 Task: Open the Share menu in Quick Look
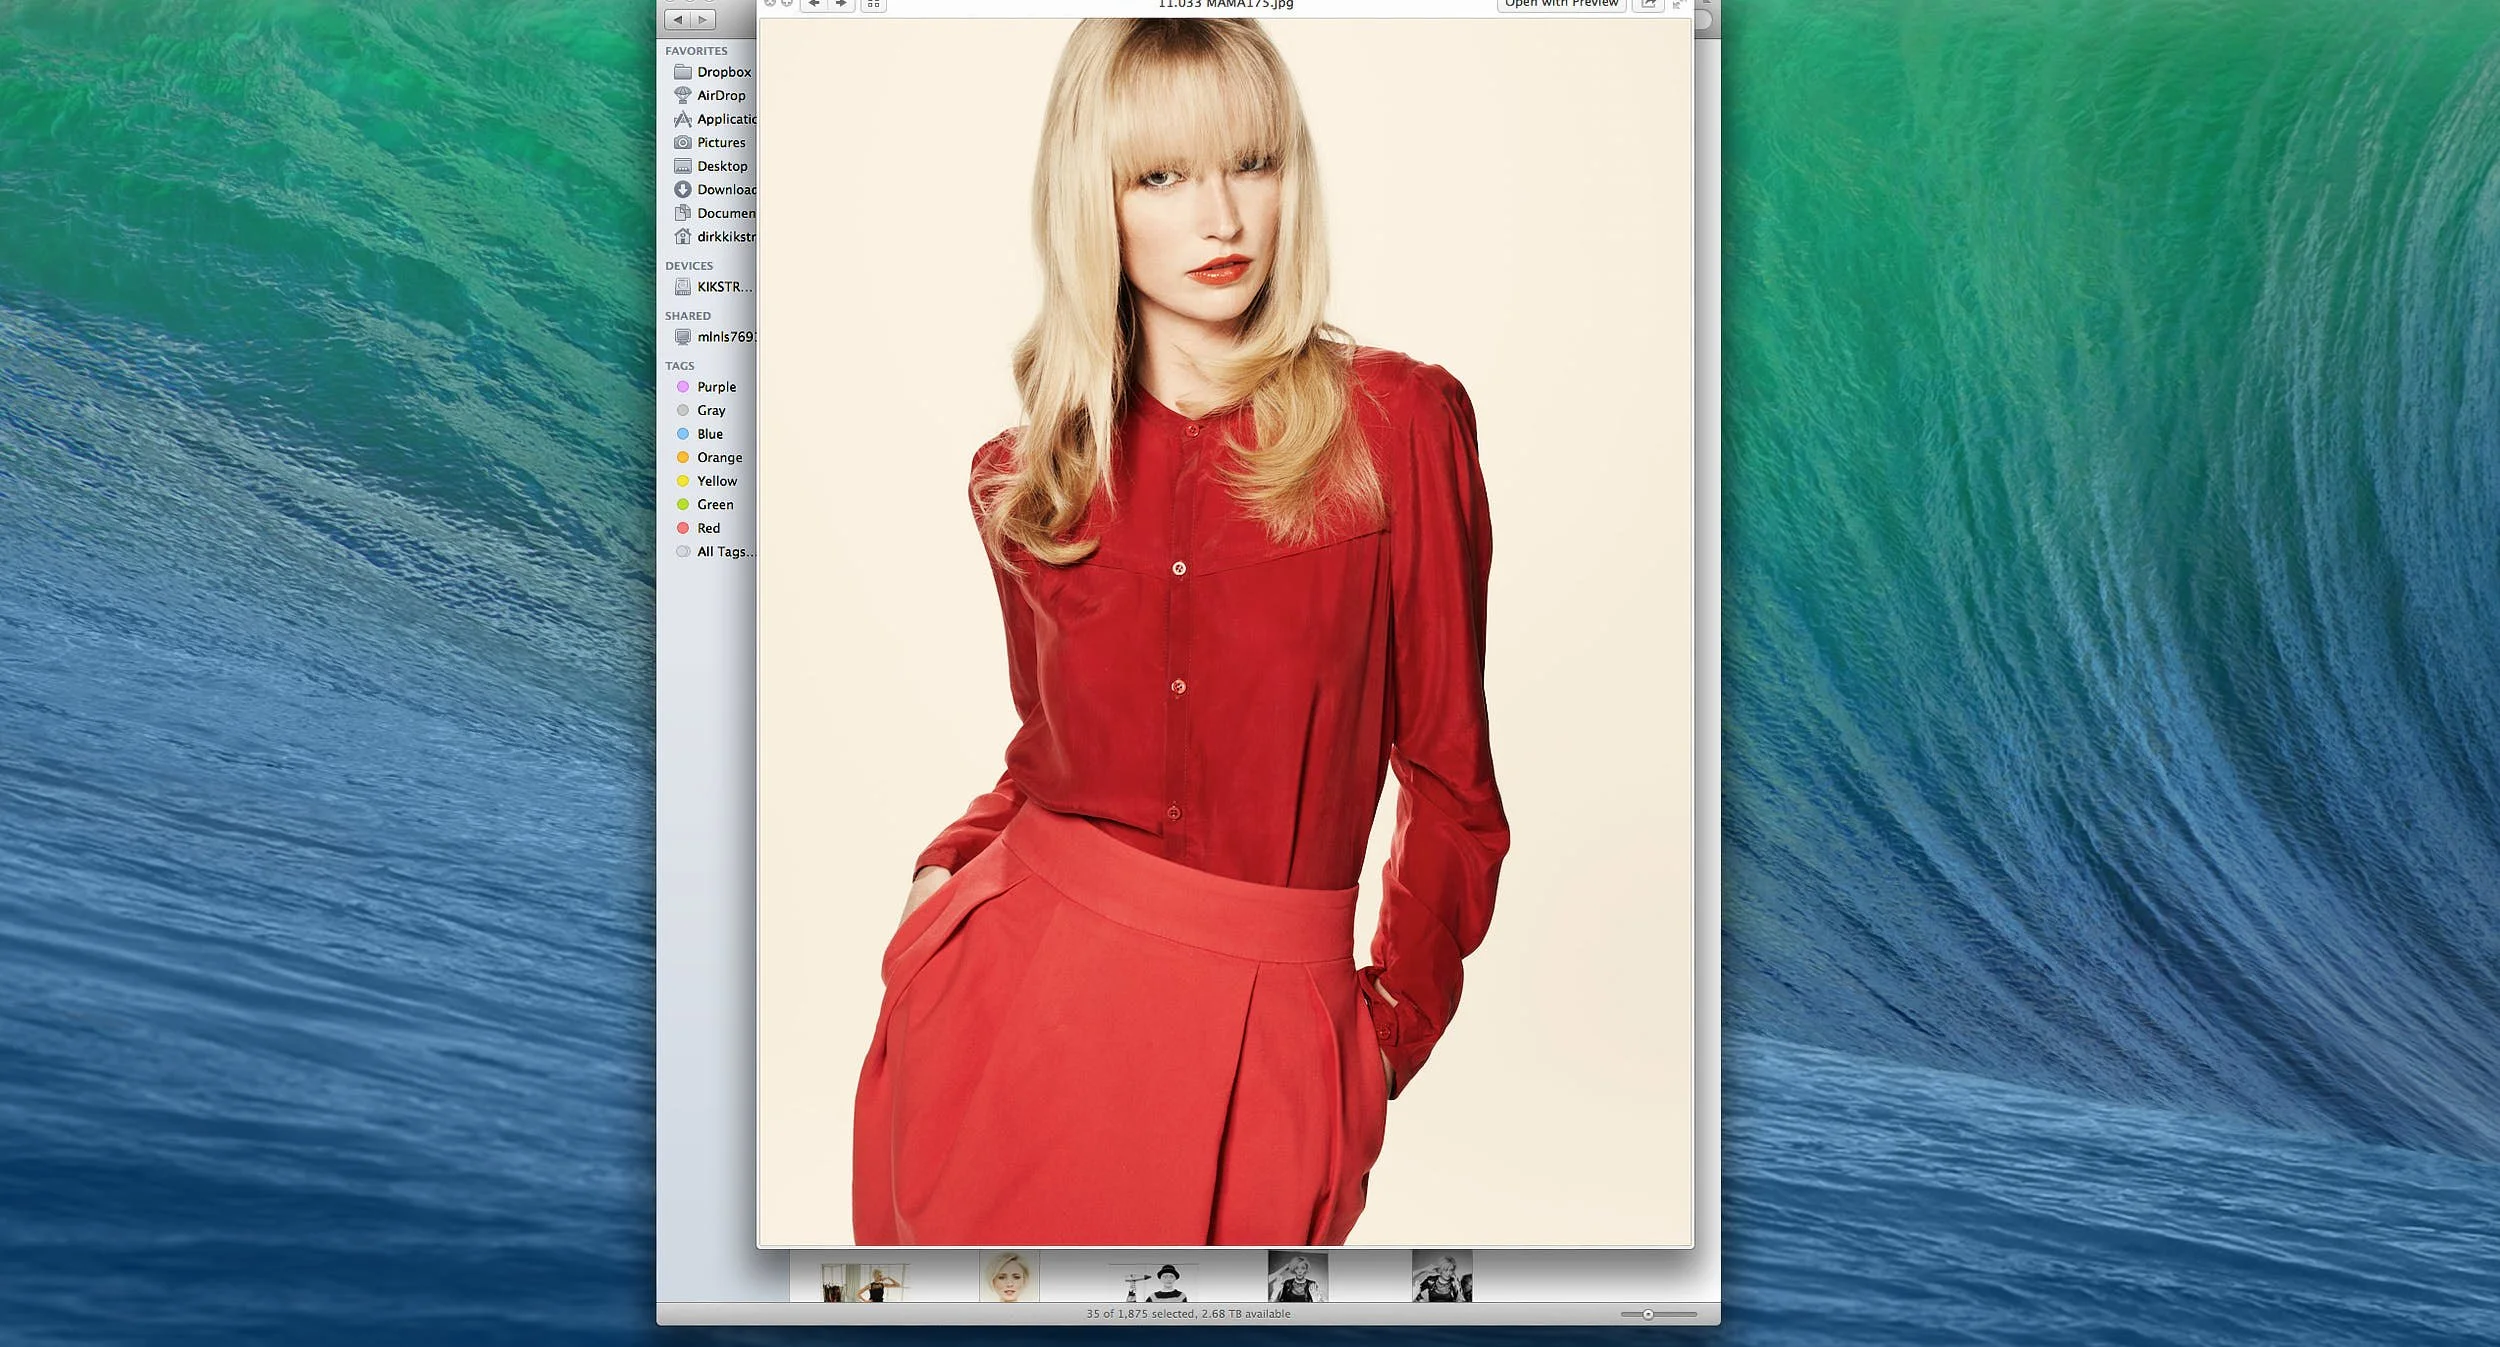tap(1650, 4)
